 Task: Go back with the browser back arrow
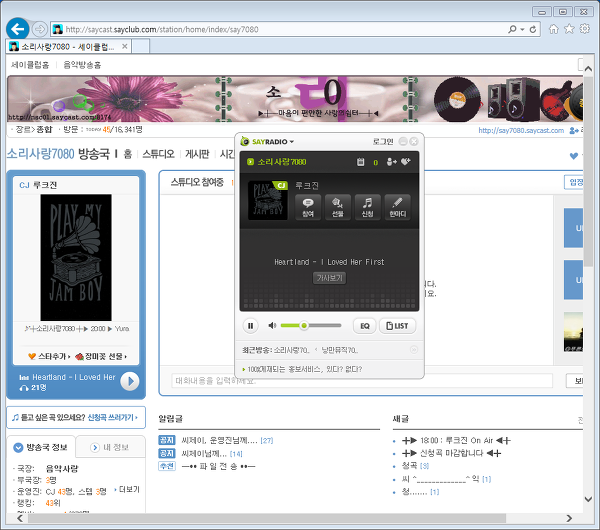tap(18, 29)
